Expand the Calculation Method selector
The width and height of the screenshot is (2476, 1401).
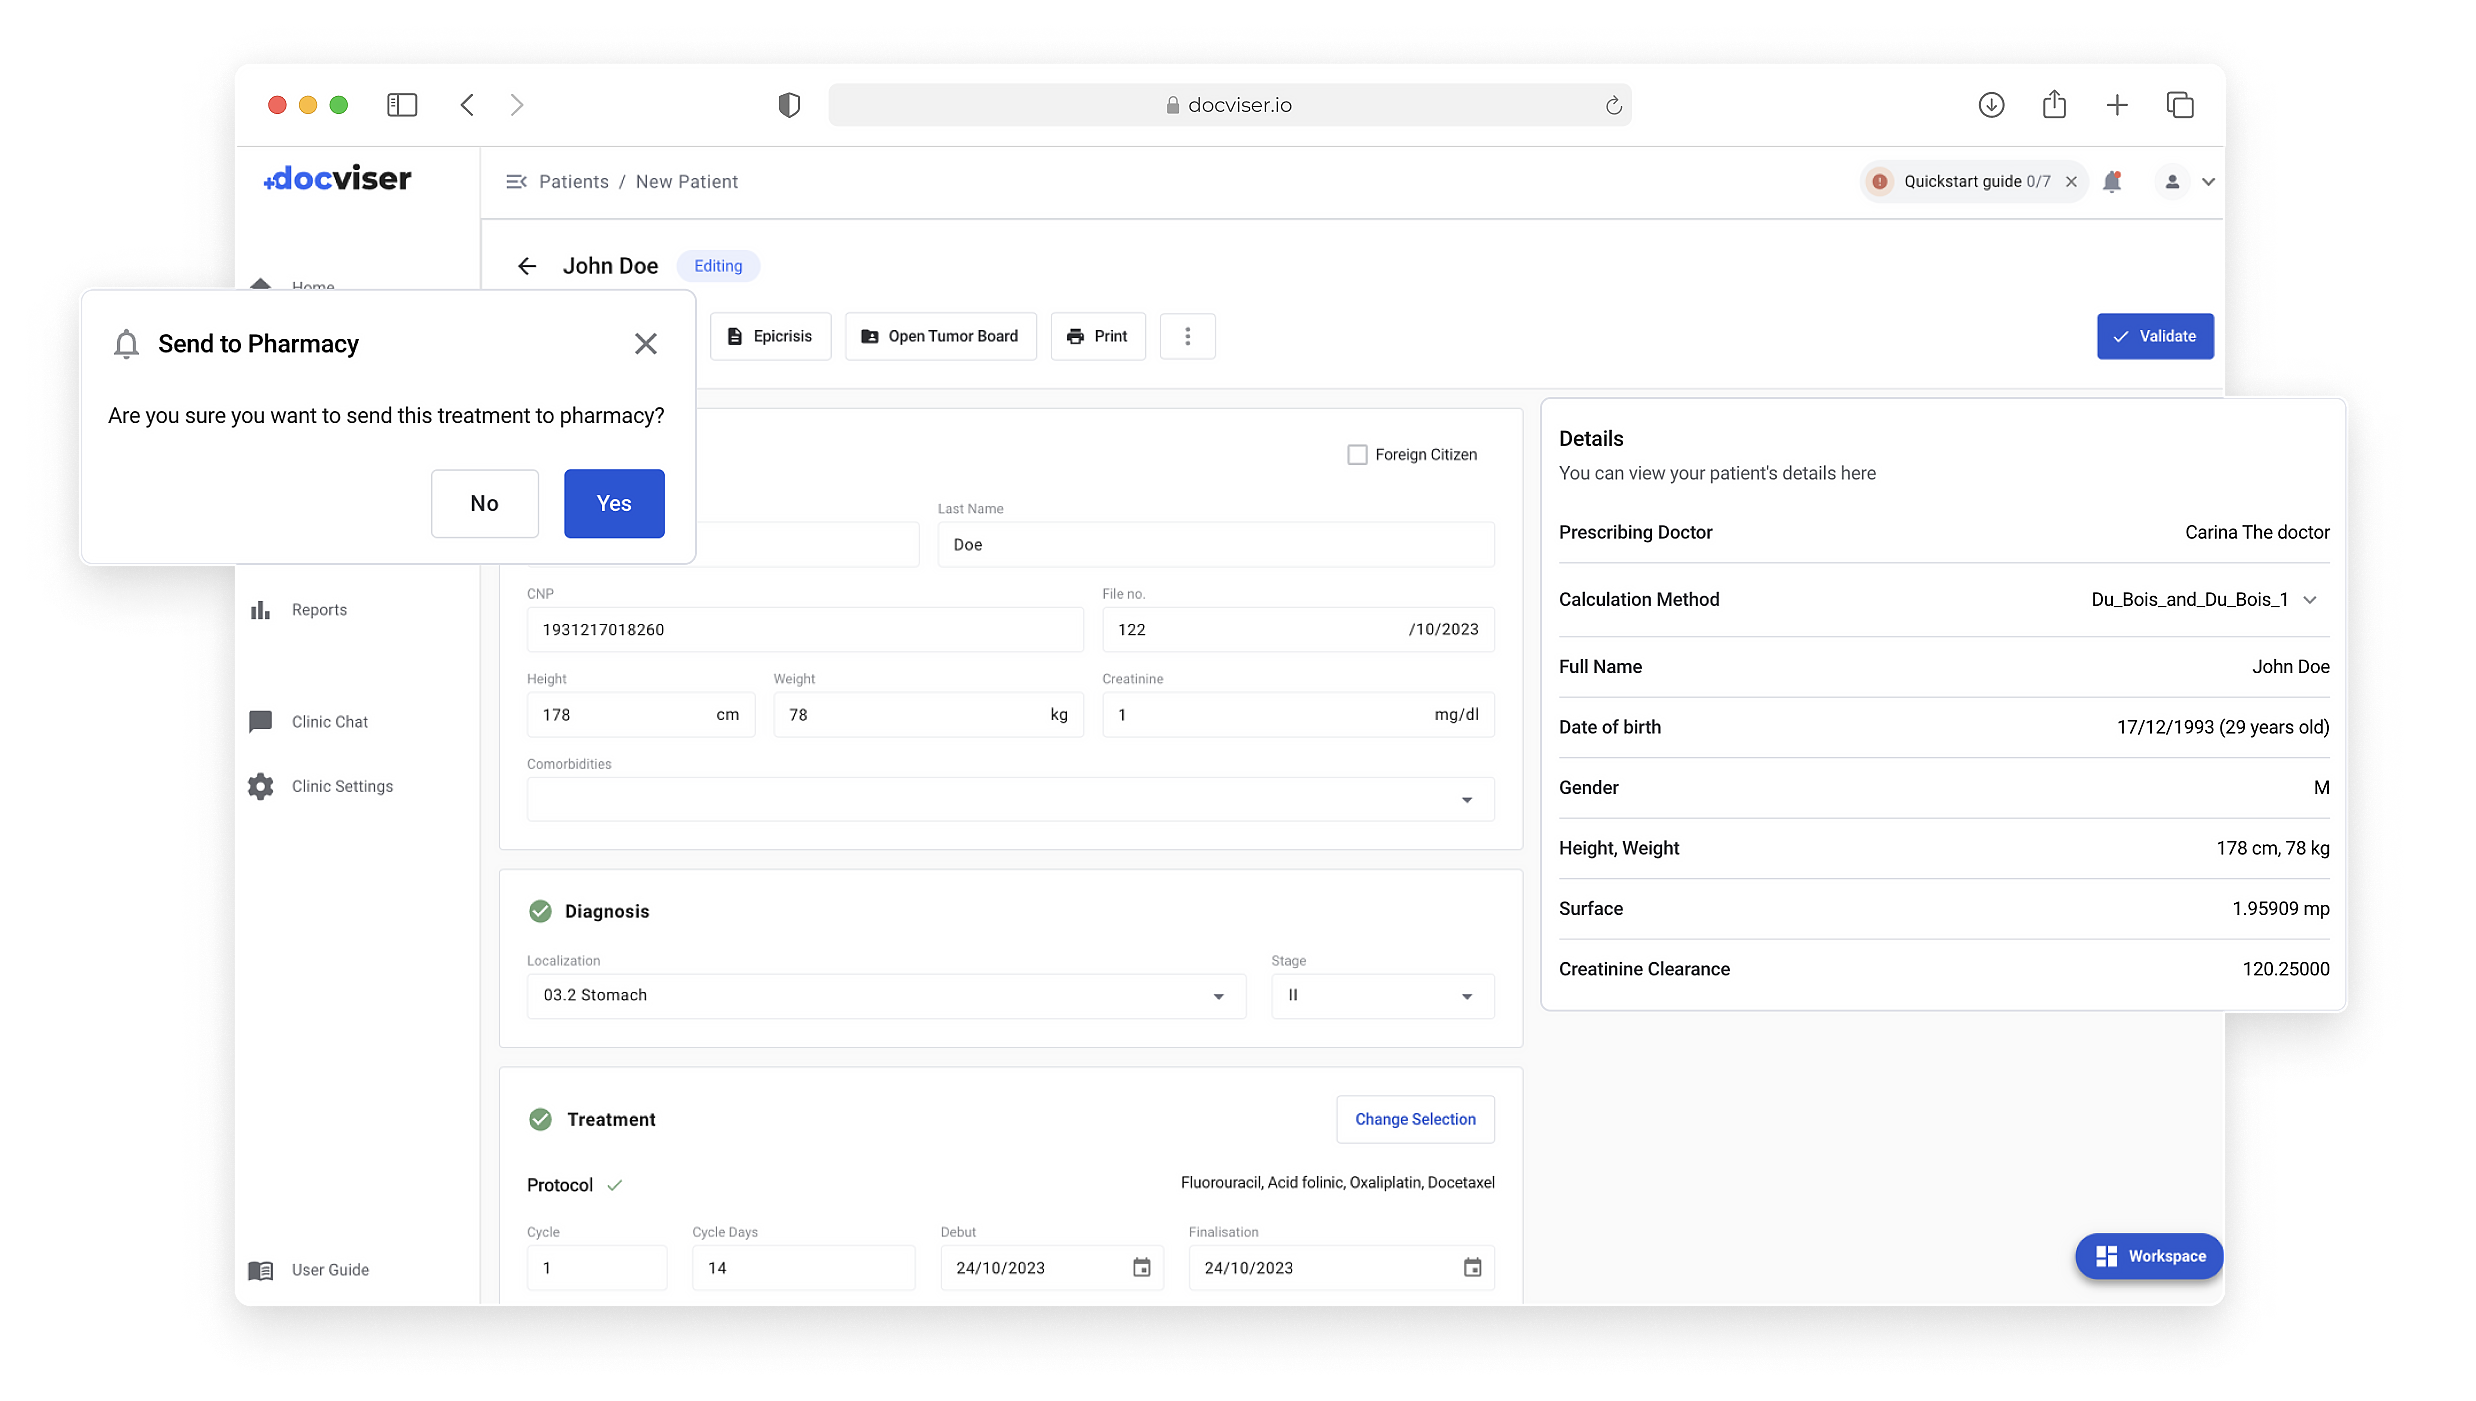point(2310,600)
